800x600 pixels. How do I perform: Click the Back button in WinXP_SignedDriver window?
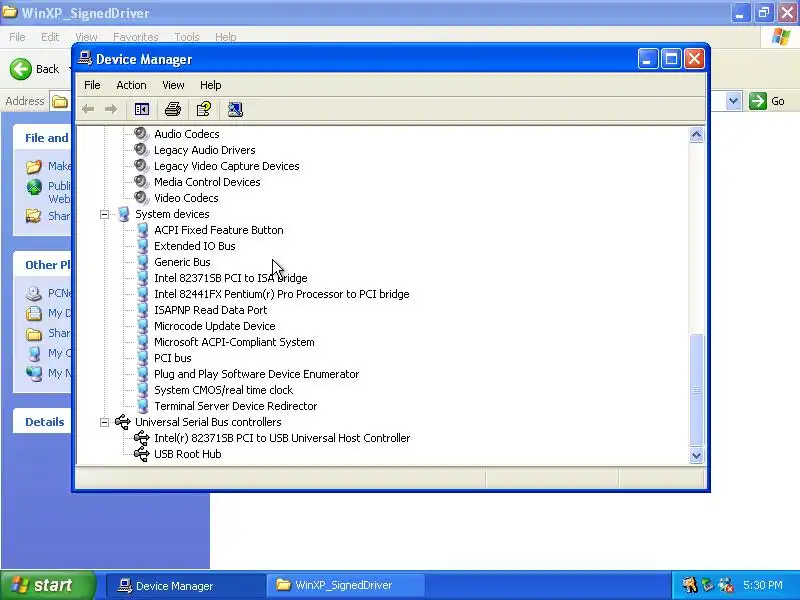coord(35,69)
